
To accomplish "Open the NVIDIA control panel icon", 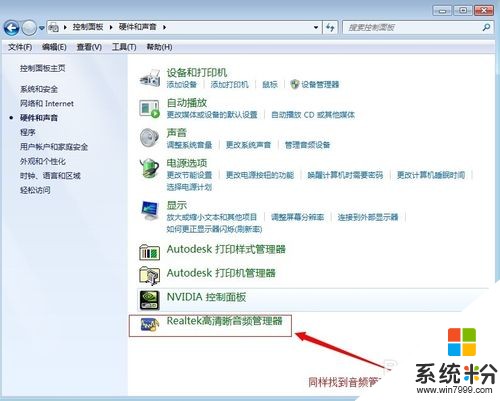I will 149,300.
